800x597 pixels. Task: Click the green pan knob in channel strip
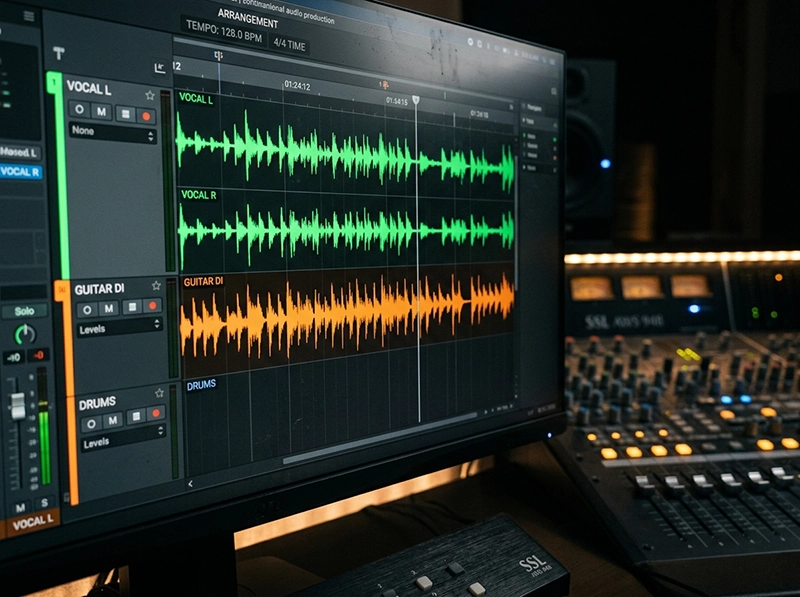coord(24,335)
